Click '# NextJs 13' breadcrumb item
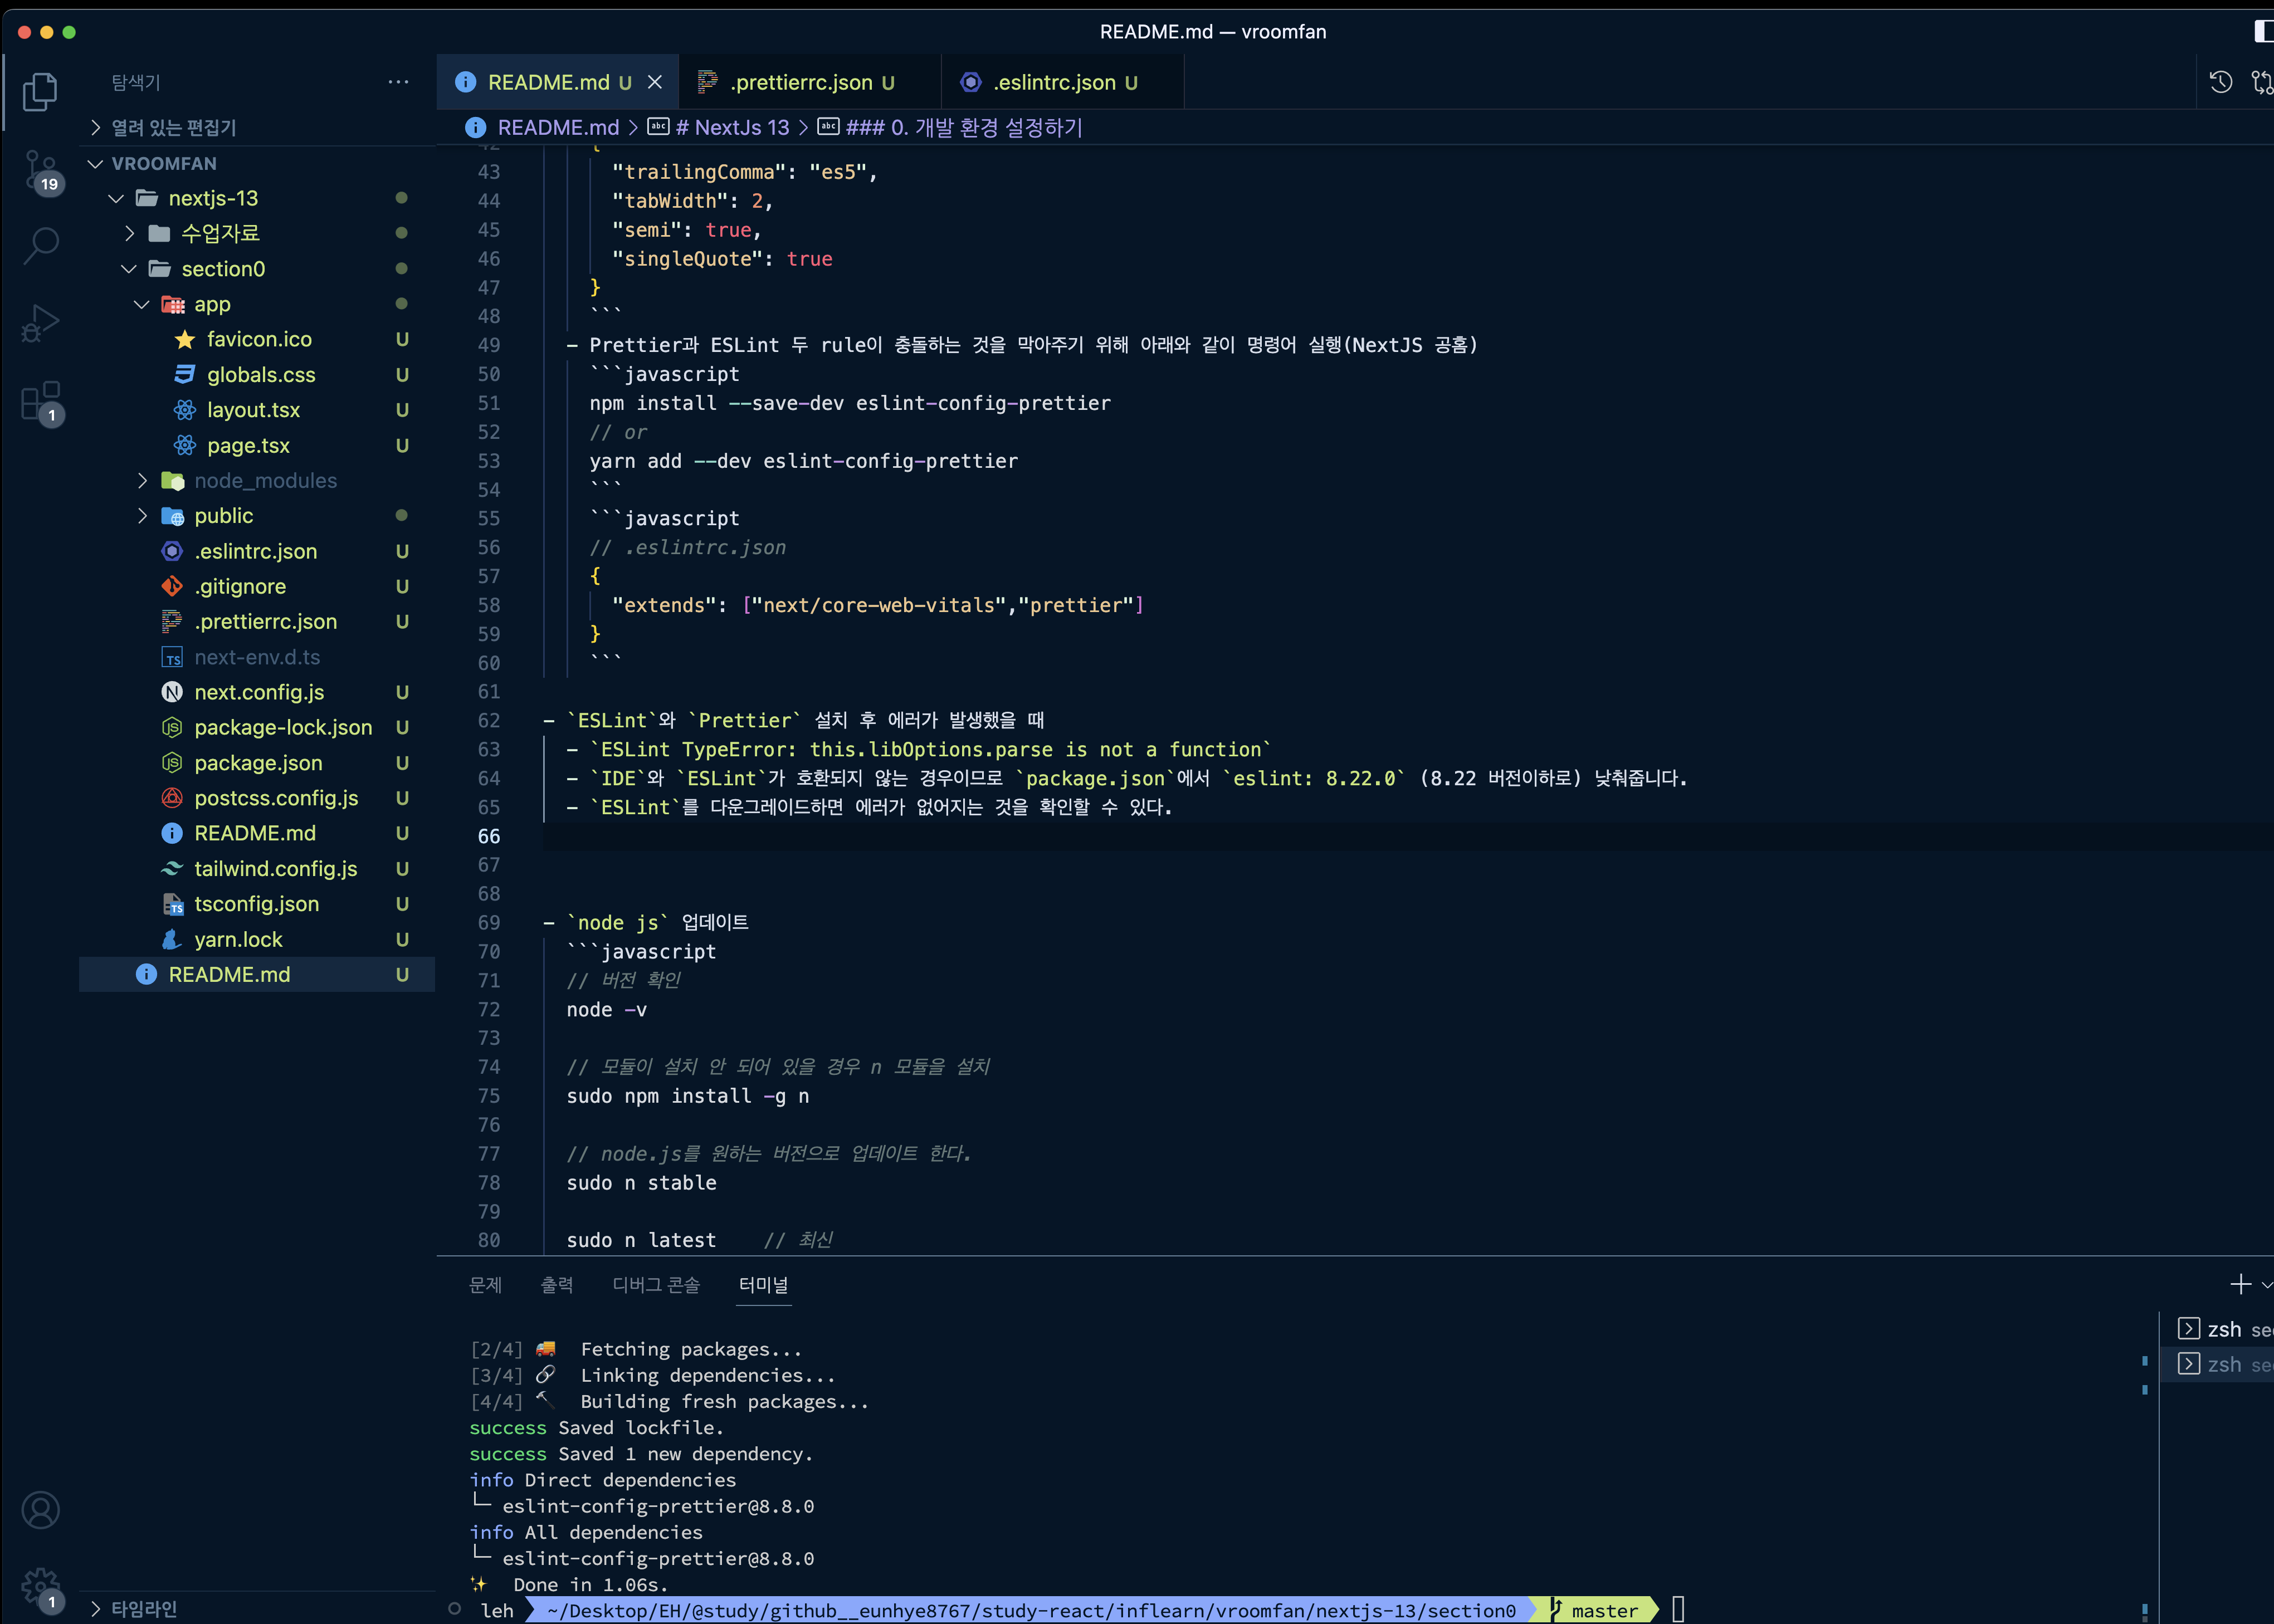Viewport: 2274px width, 1624px height. [x=732, y=127]
